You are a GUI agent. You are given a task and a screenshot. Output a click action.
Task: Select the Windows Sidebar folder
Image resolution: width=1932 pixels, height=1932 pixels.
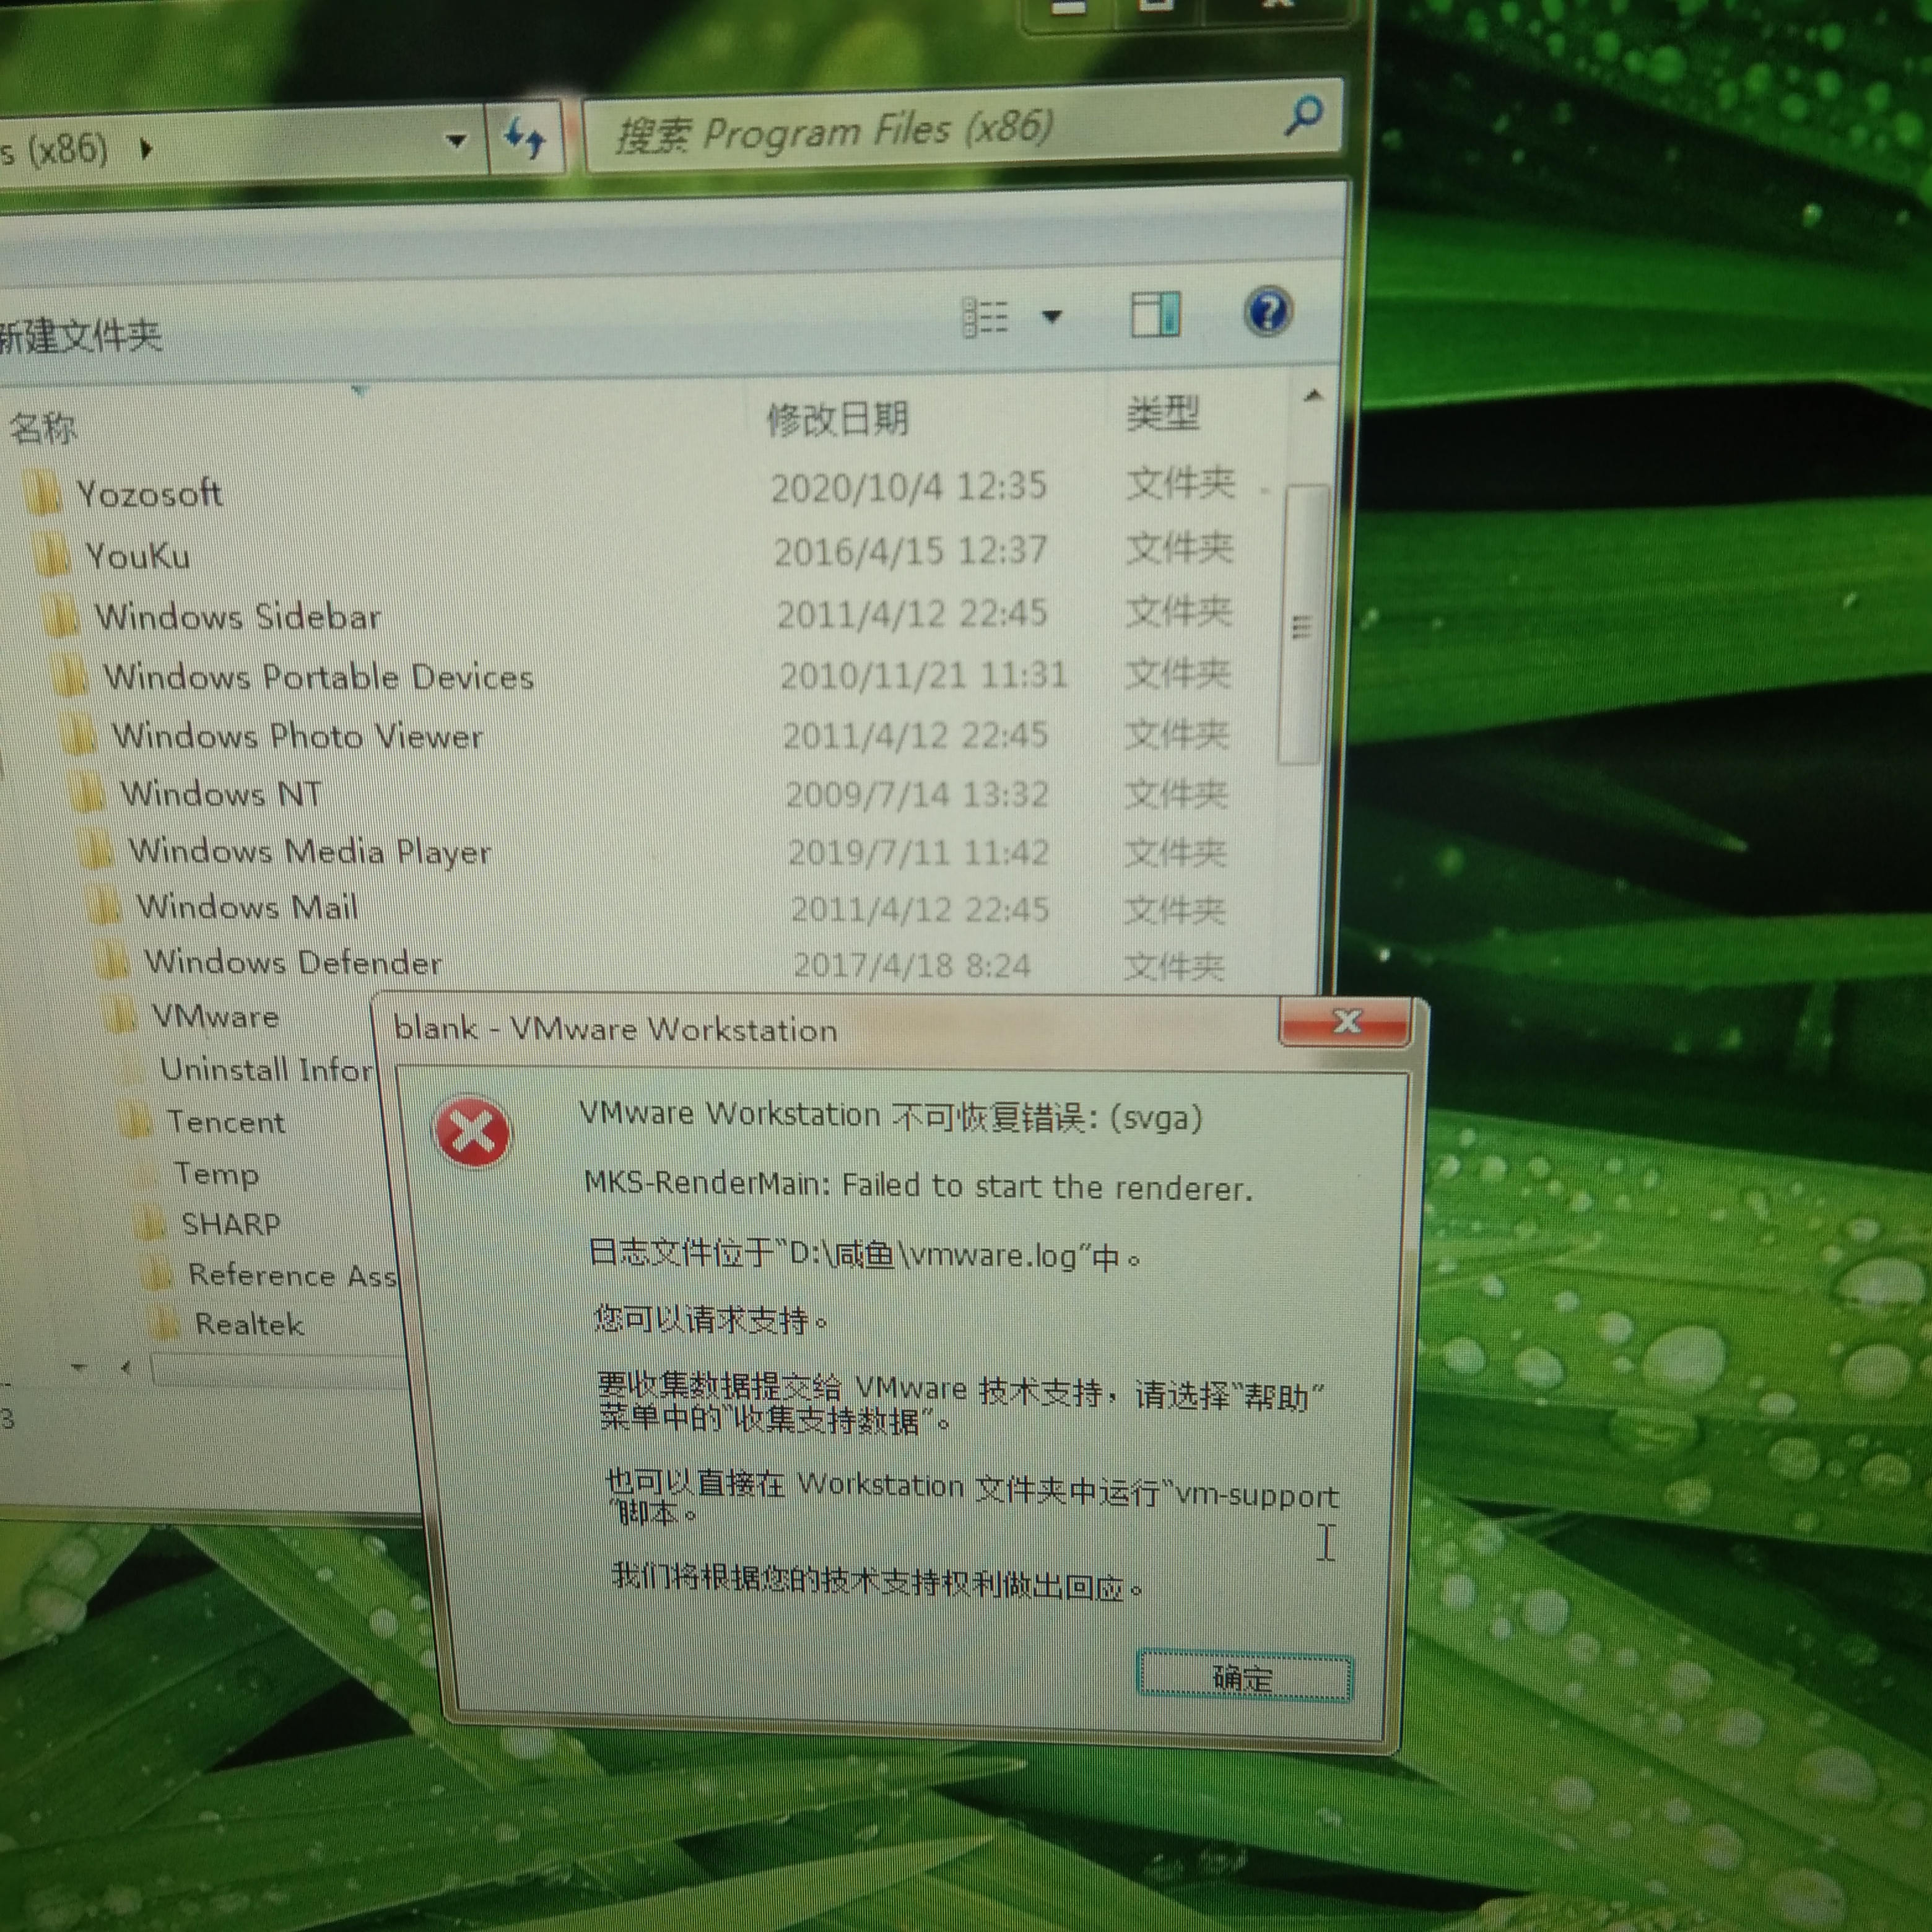tap(238, 616)
